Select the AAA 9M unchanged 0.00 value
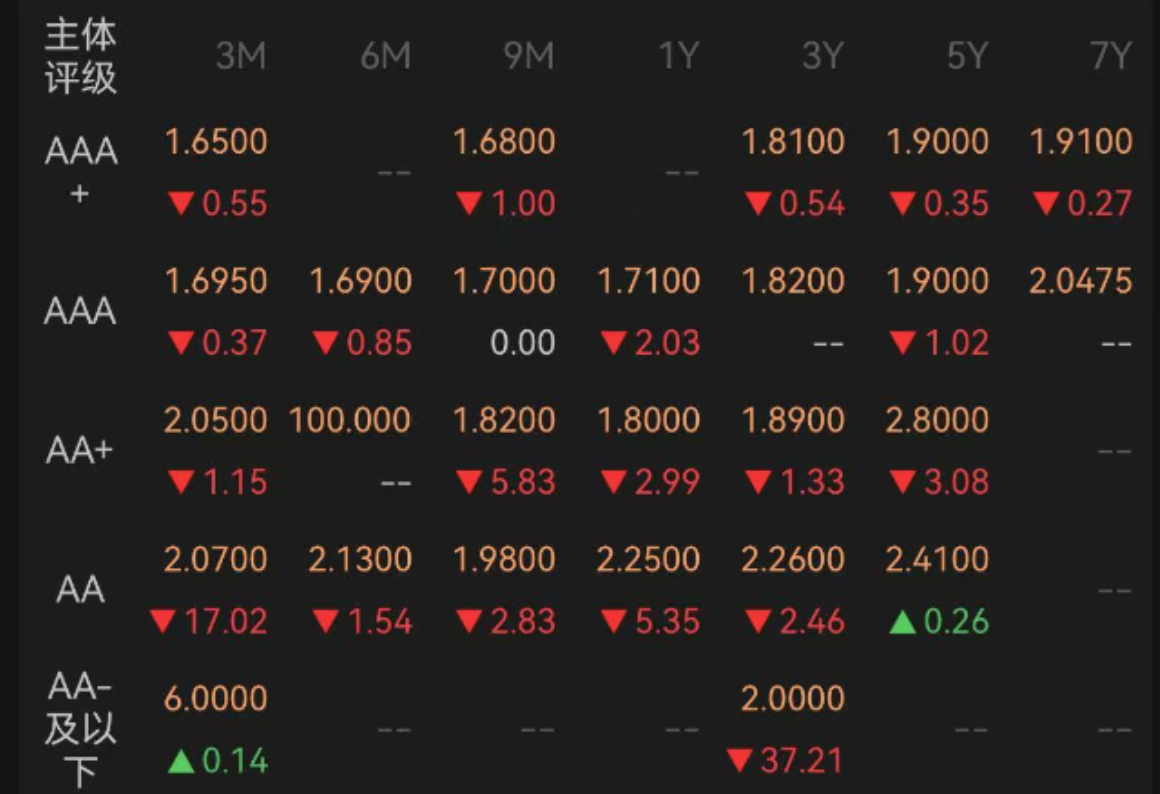The width and height of the screenshot is (1160, 794). 522,343
